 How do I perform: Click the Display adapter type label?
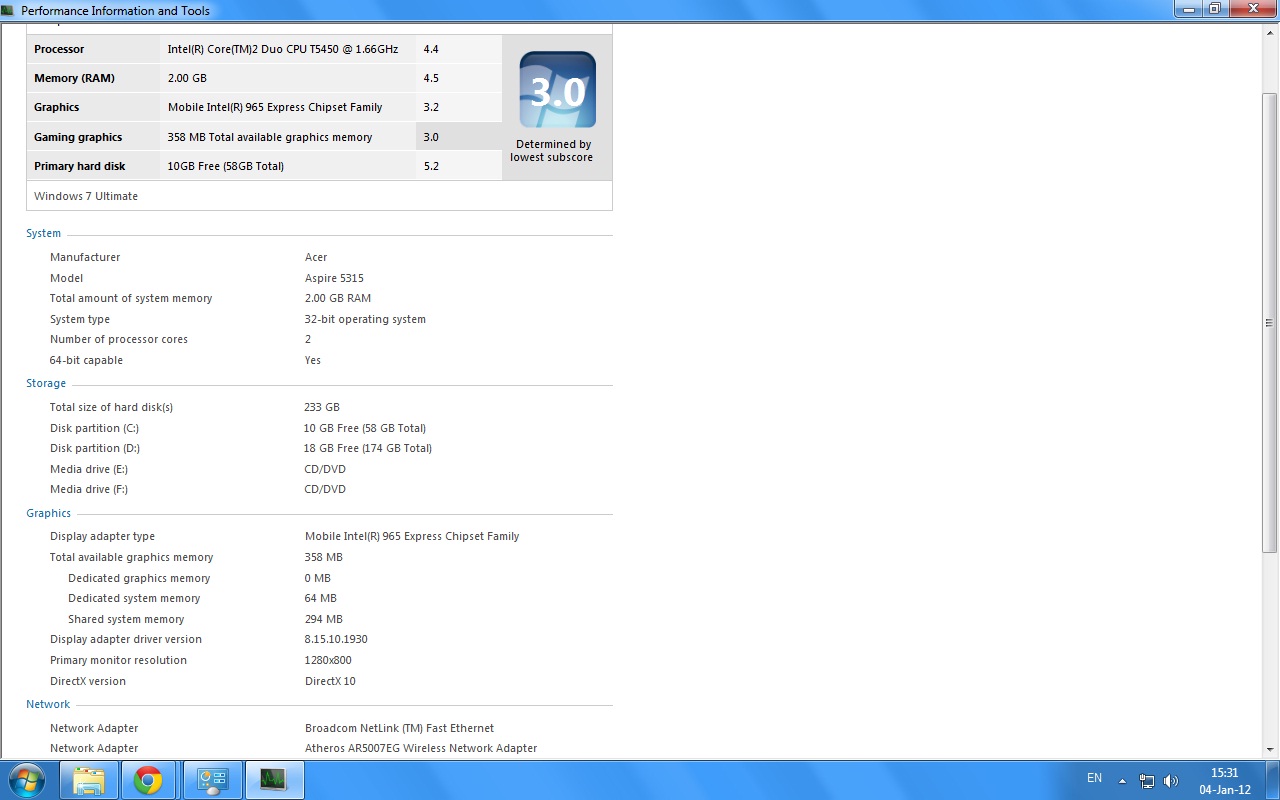102,536
